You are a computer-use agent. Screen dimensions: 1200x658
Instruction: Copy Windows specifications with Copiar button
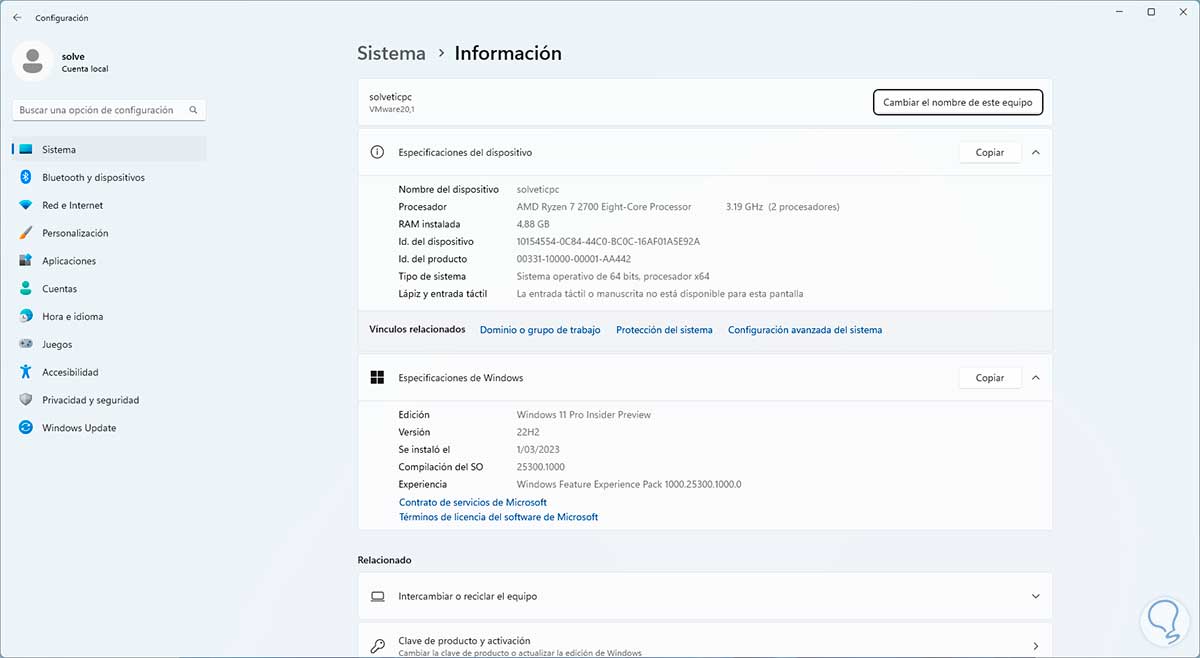pyautogui.click(x=990, y=378)
